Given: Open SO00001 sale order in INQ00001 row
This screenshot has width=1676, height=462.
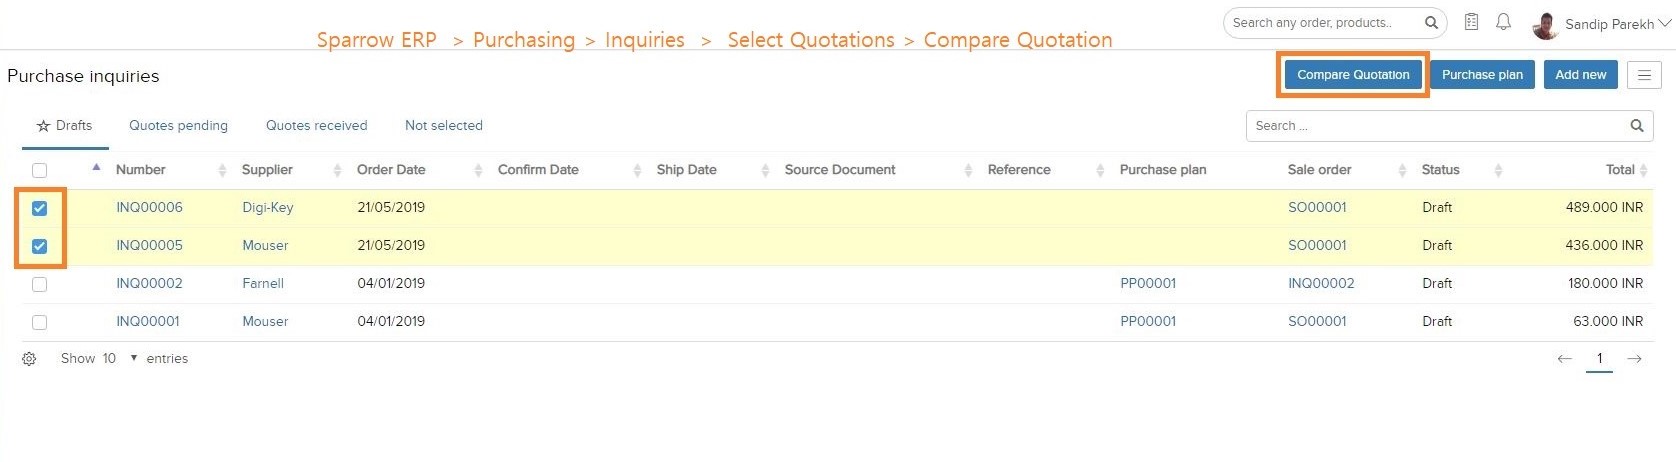Looking at the screenshot, I should tap(1317, 322).
